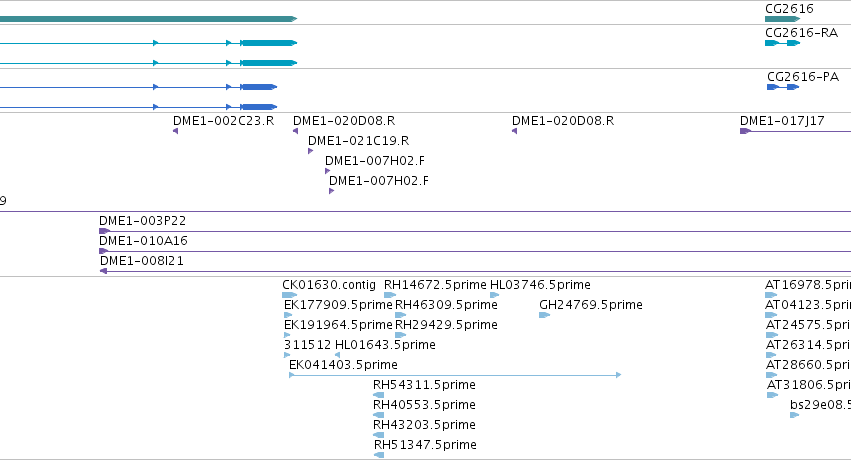The width and height of the screenshot is (851, 460).
Task: Click the CG2616-PA protein label
Action: coord(803,76)
